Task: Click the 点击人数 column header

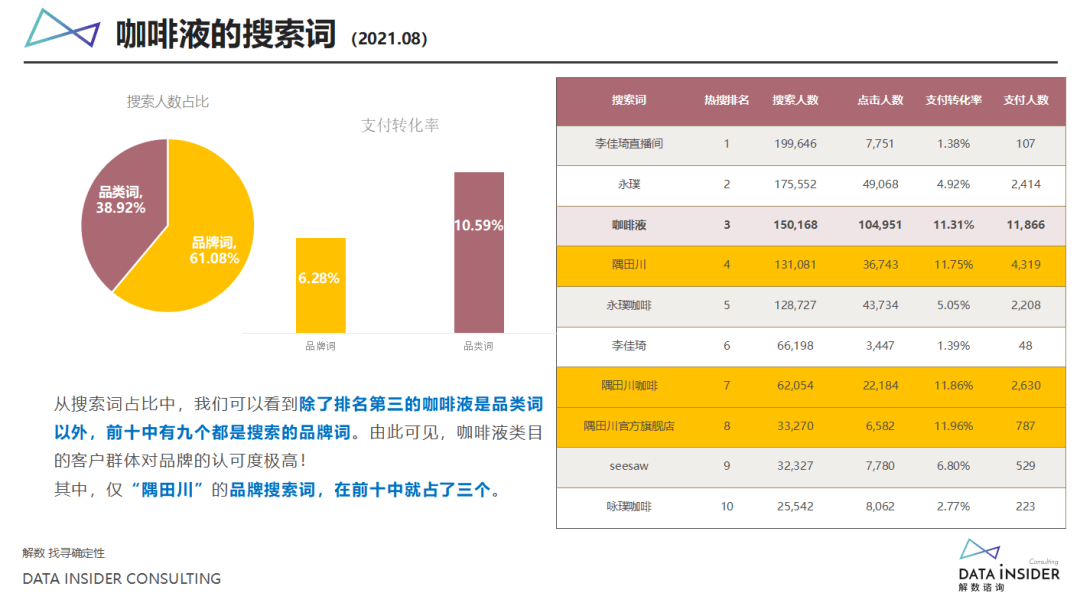Action: [x=880, y=101]
